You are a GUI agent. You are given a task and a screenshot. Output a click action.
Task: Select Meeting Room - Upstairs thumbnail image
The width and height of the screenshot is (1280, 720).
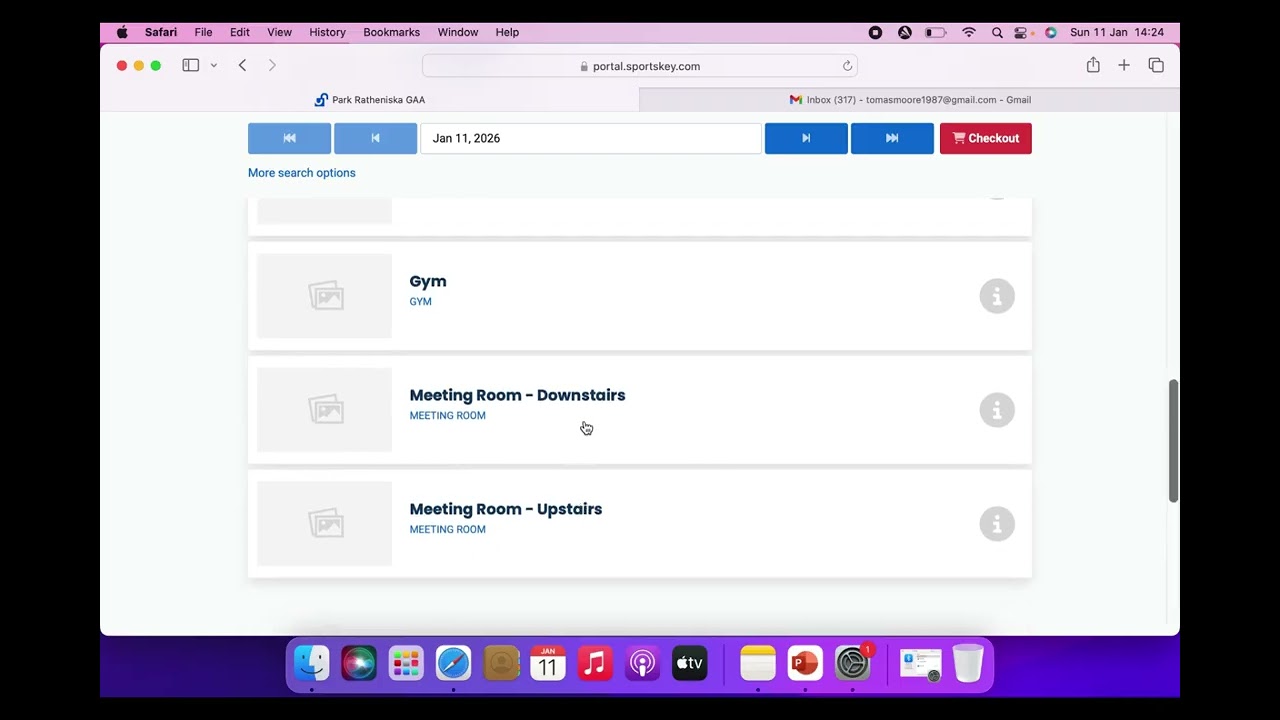[325, 524]
